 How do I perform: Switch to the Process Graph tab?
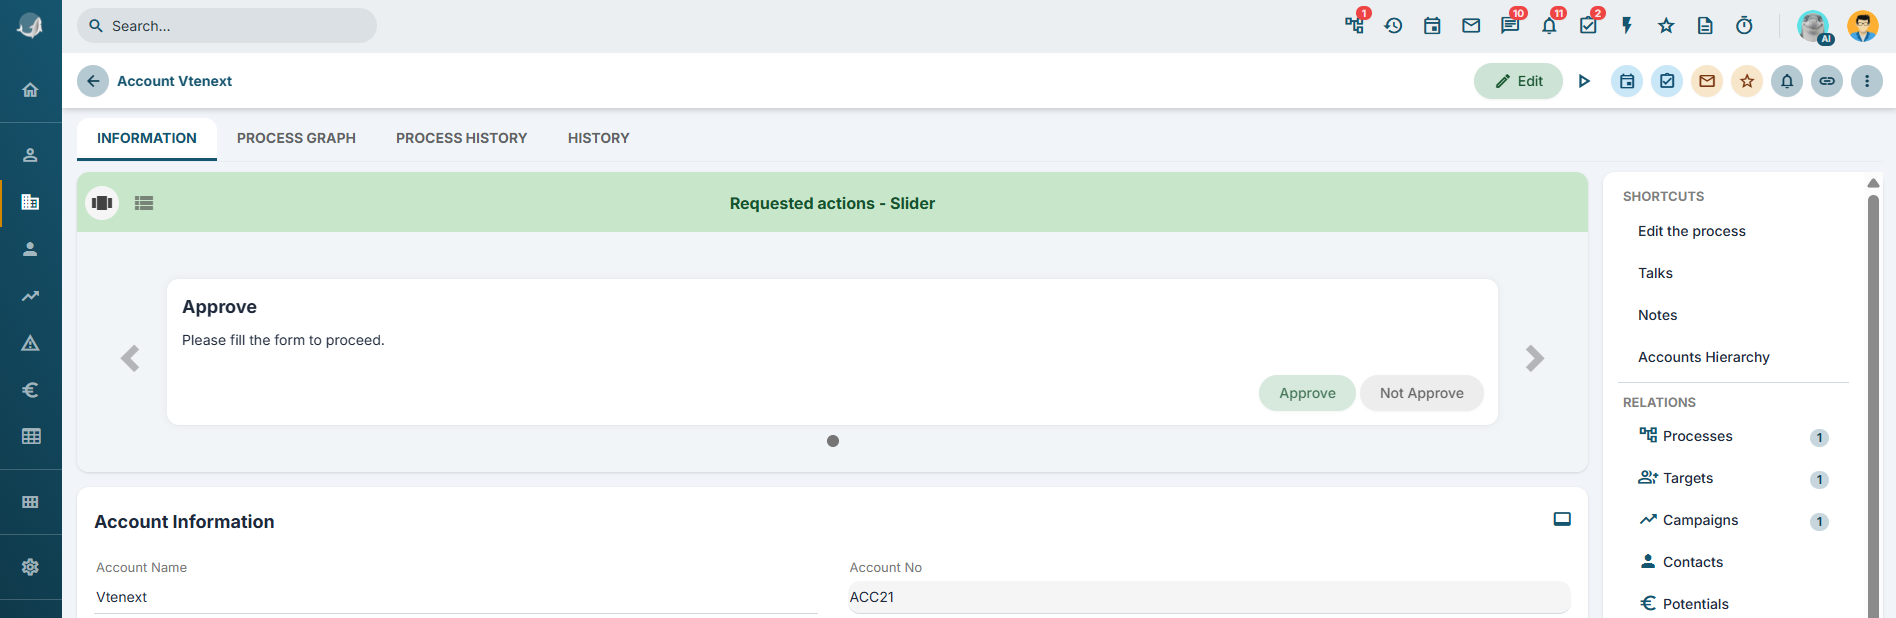tap(296, 138)
